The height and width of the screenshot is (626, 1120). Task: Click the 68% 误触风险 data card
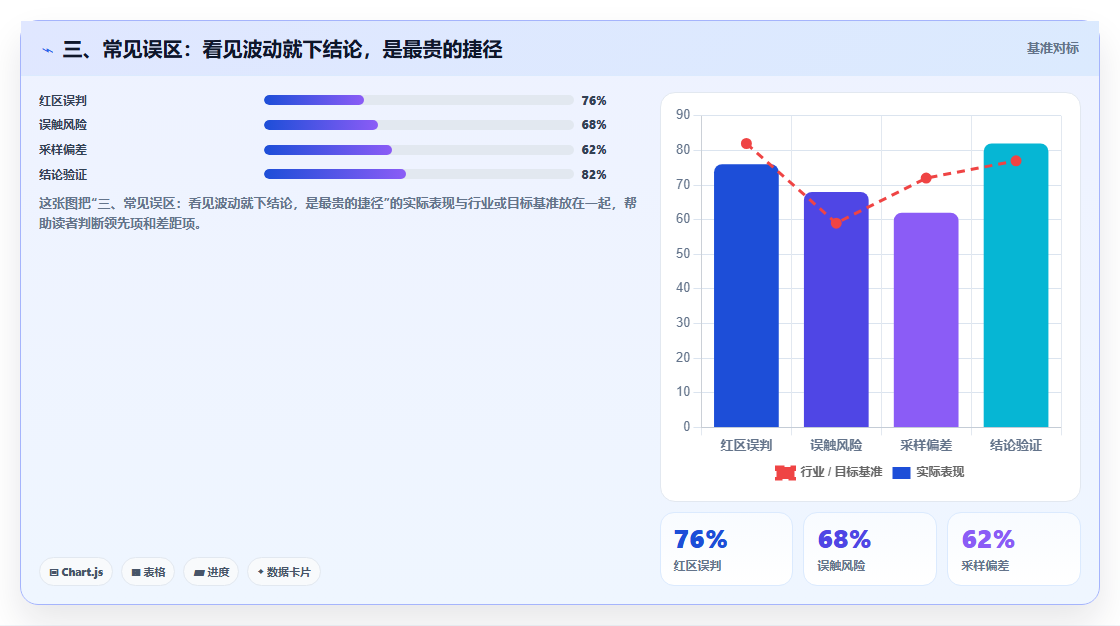pos(870,549)
